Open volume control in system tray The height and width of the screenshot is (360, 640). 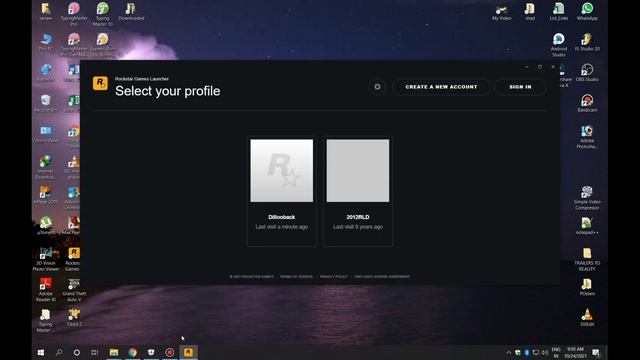(x=544, y=353)
